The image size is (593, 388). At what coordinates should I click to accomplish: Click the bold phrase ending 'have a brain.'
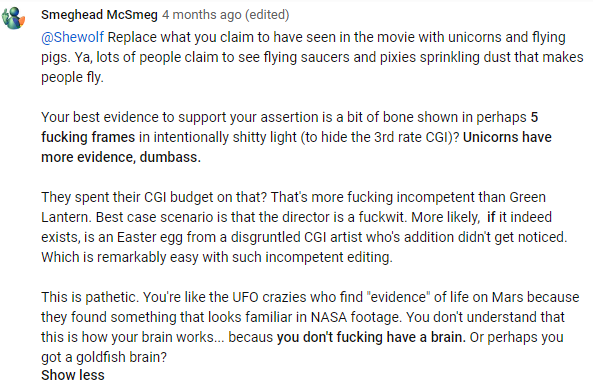point(371,337)
